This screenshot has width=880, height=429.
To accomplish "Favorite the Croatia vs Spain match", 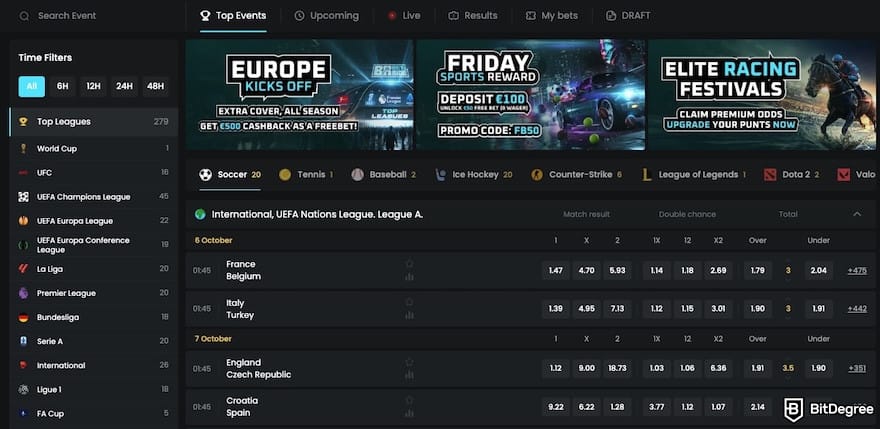I will (409, 400).
